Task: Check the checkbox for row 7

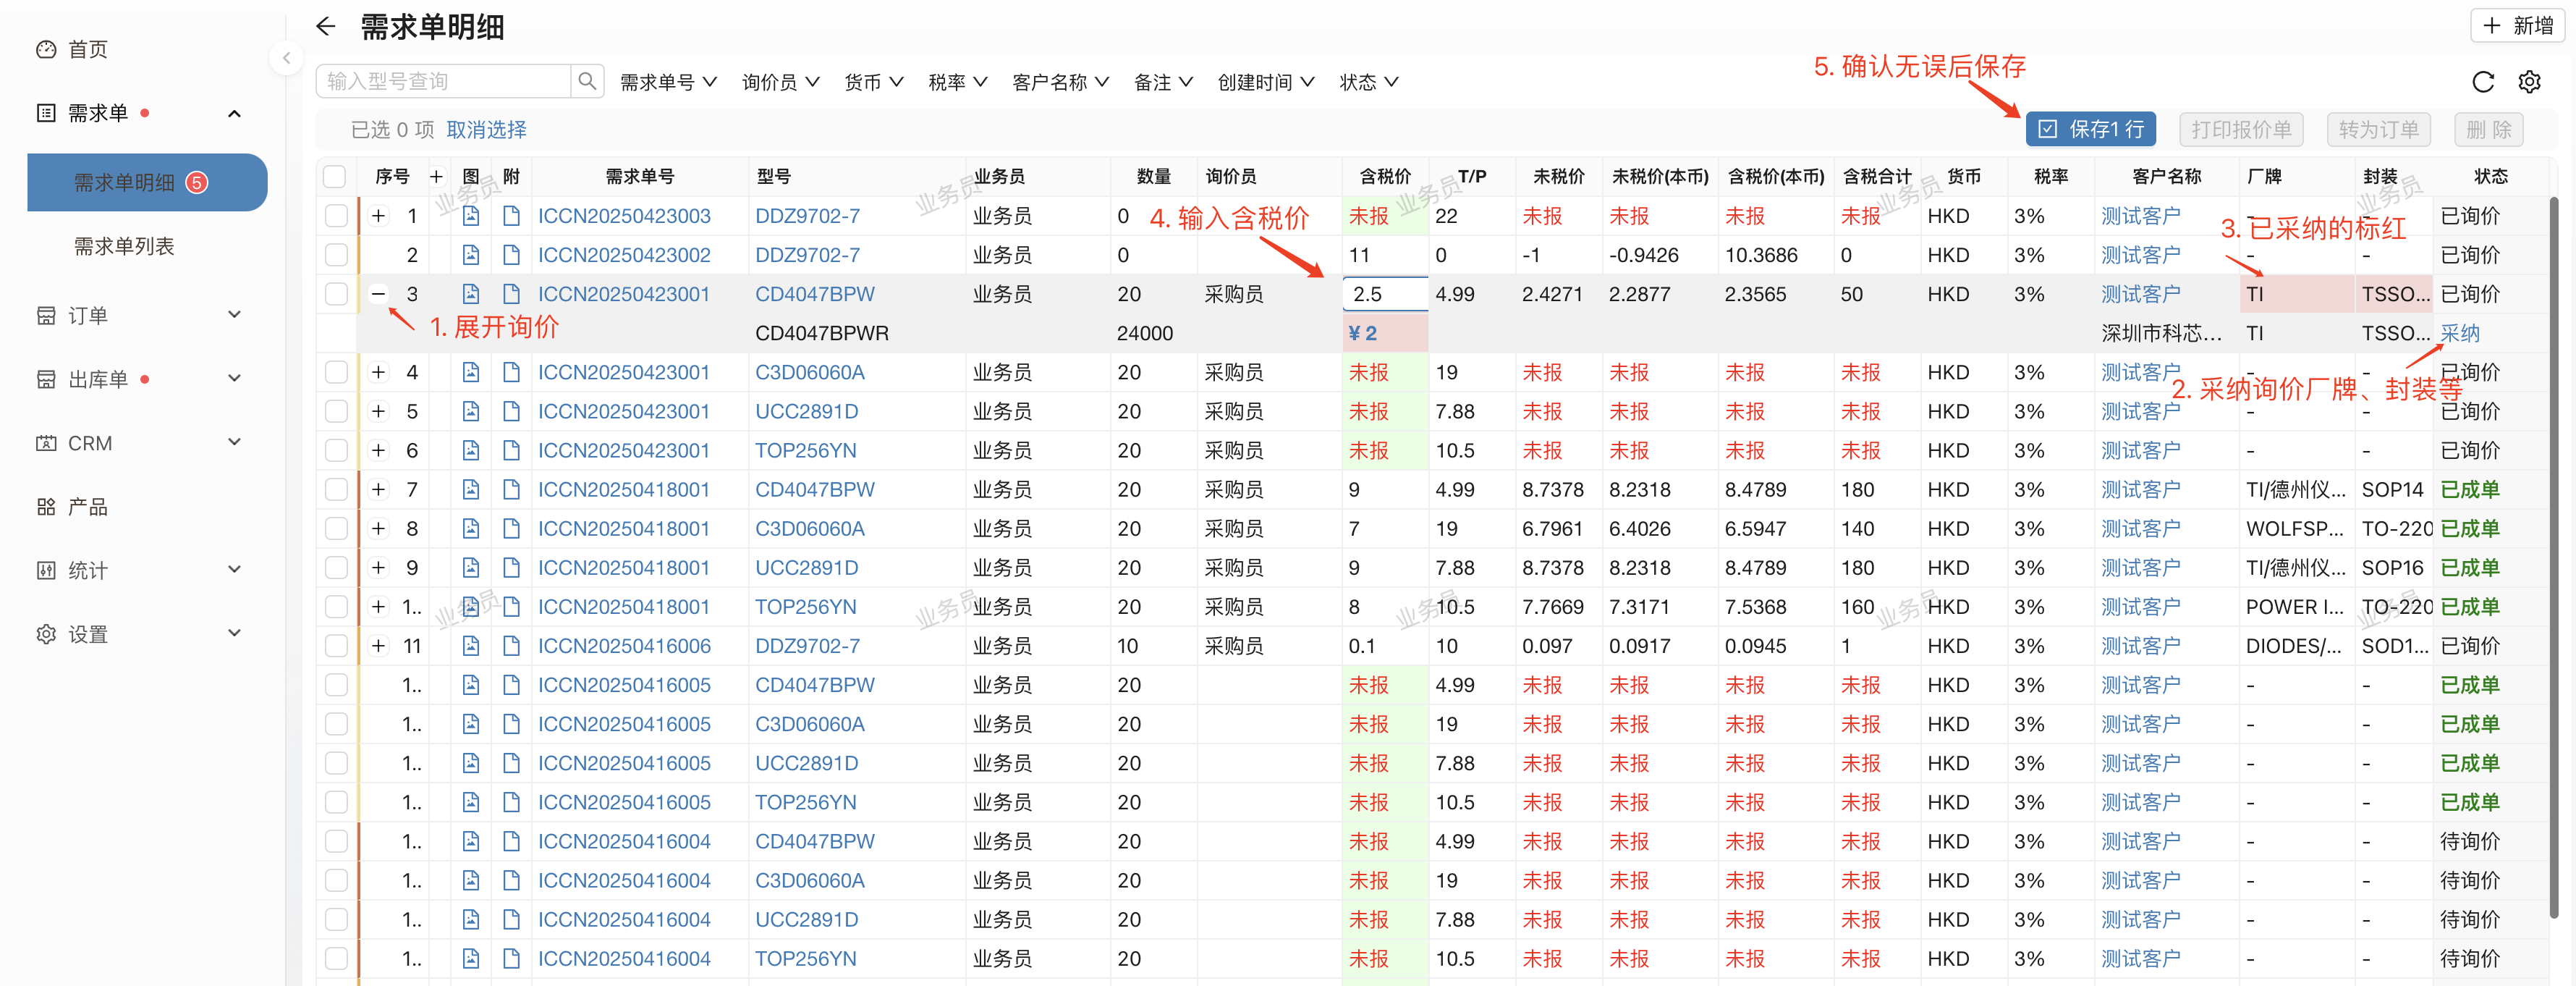Action: click(x=336, y=490)
